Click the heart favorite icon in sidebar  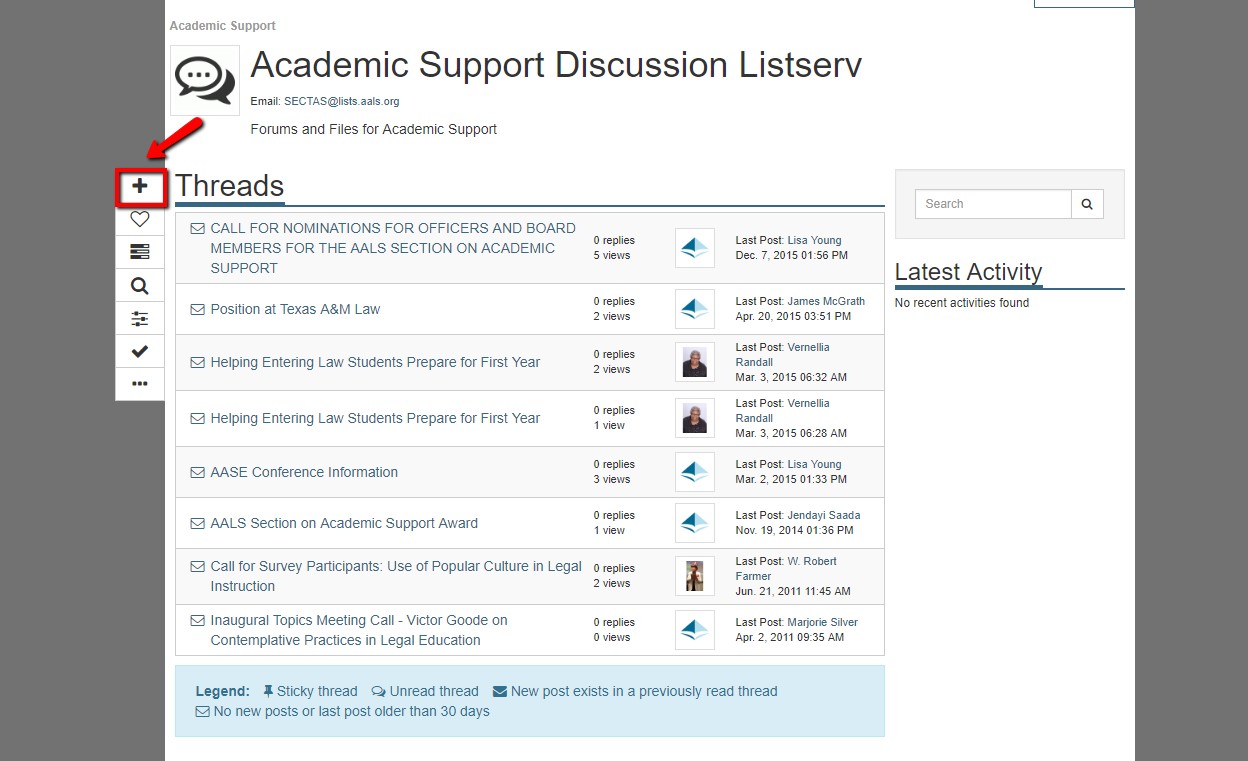(x=140, y=219)
